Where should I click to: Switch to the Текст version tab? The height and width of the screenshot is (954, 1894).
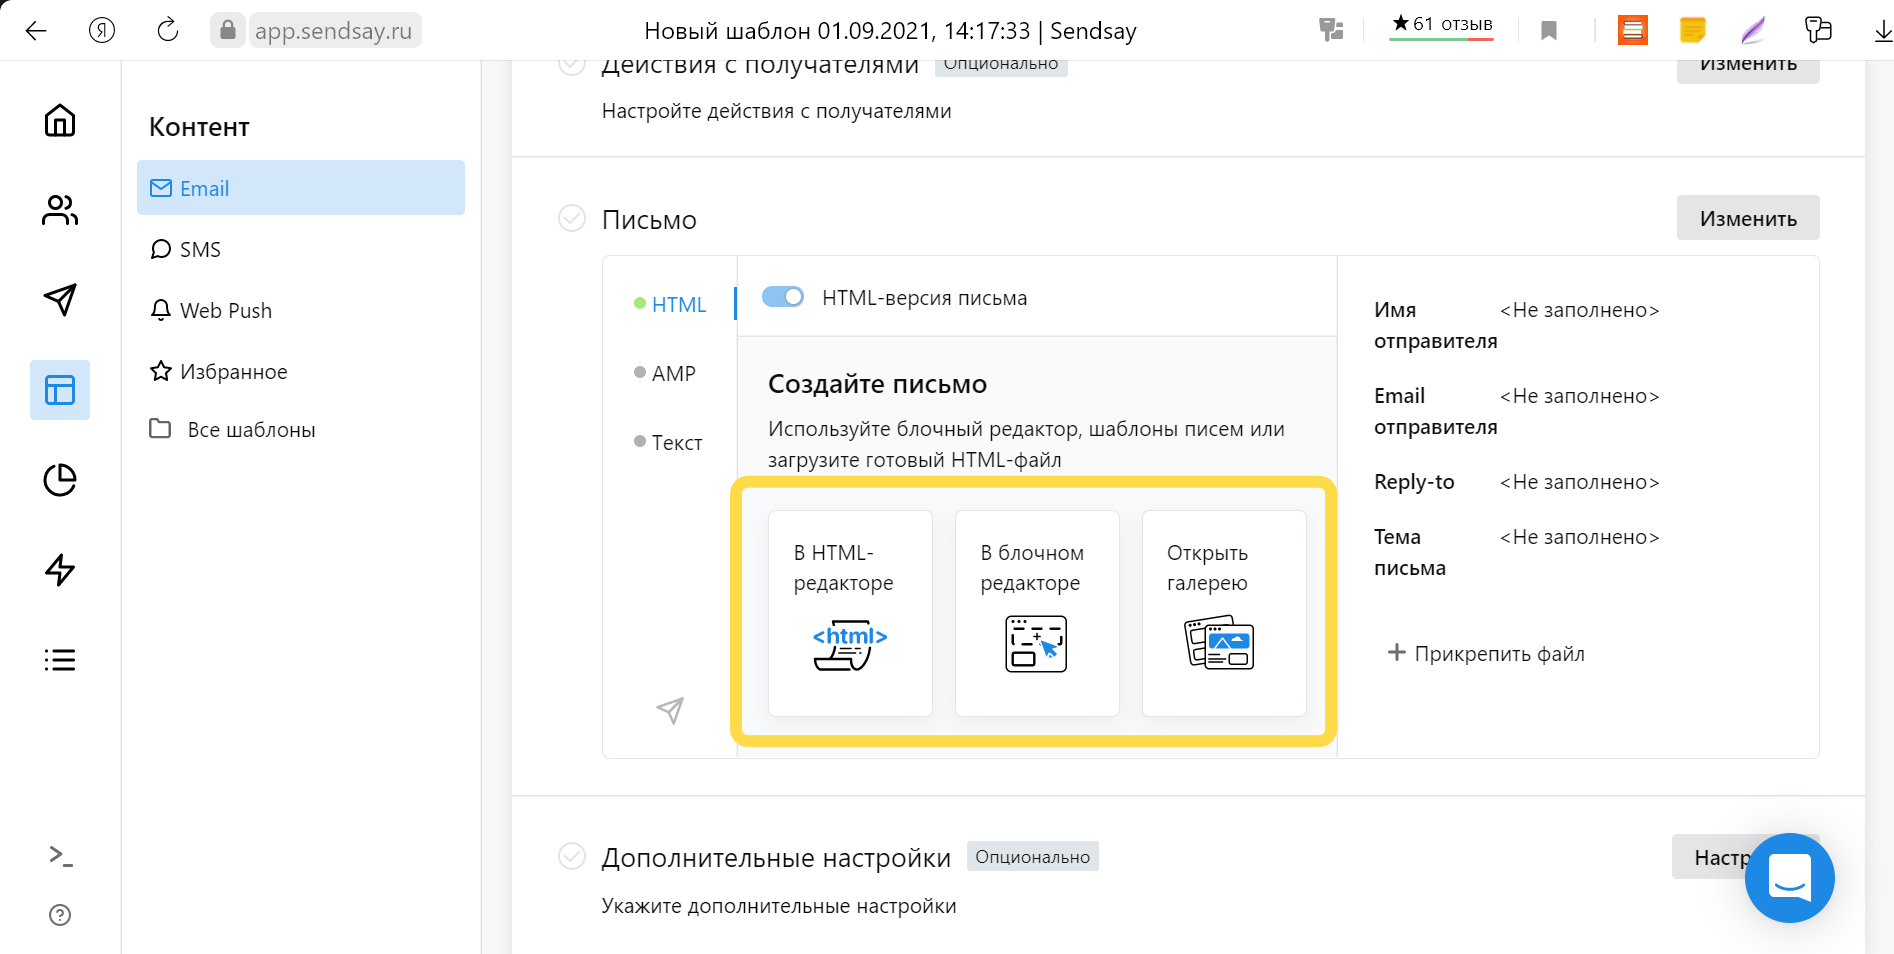[676, 443]
